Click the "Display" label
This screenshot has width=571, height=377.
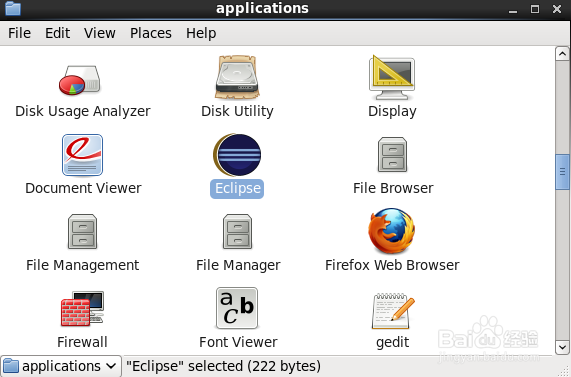(392, 111)
